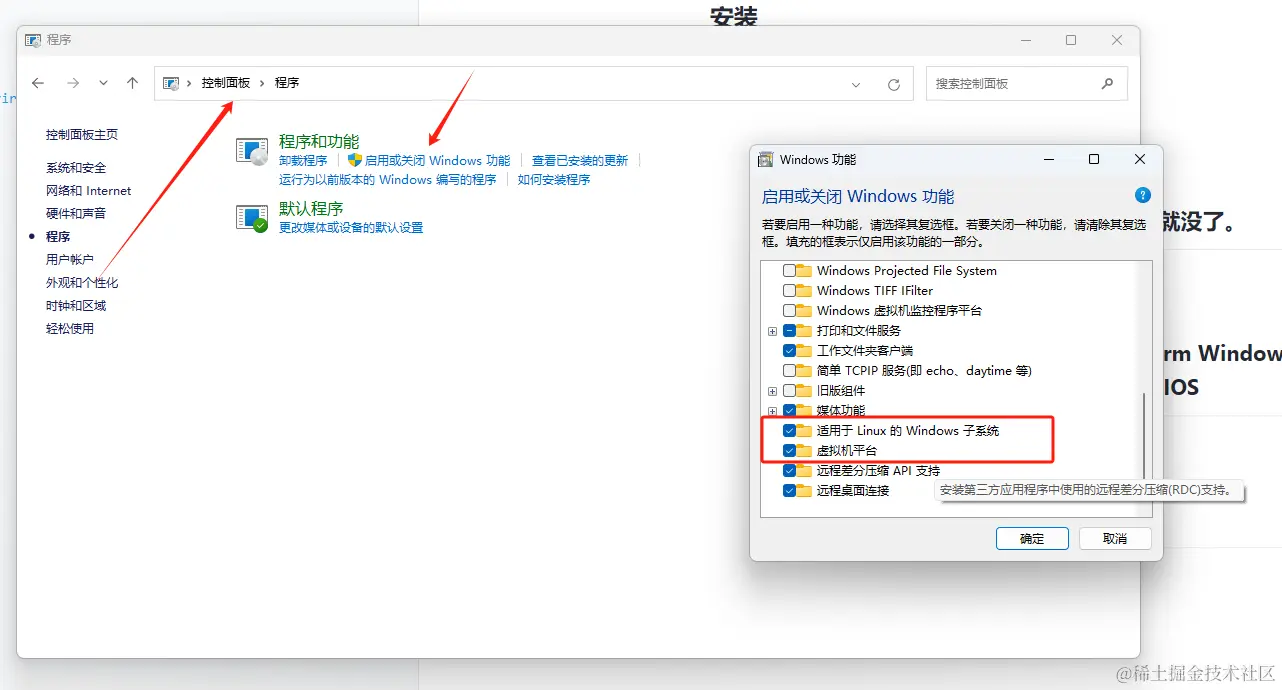
Task: Uncheck the 工作文件夹客户端 checkbox
Action: point(789,351)
